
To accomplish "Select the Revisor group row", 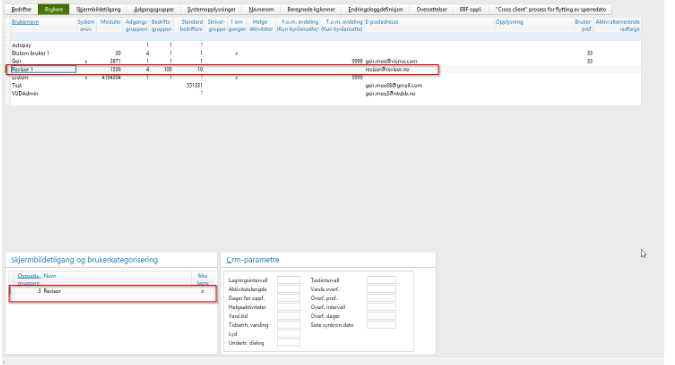I will pos(113,291).
